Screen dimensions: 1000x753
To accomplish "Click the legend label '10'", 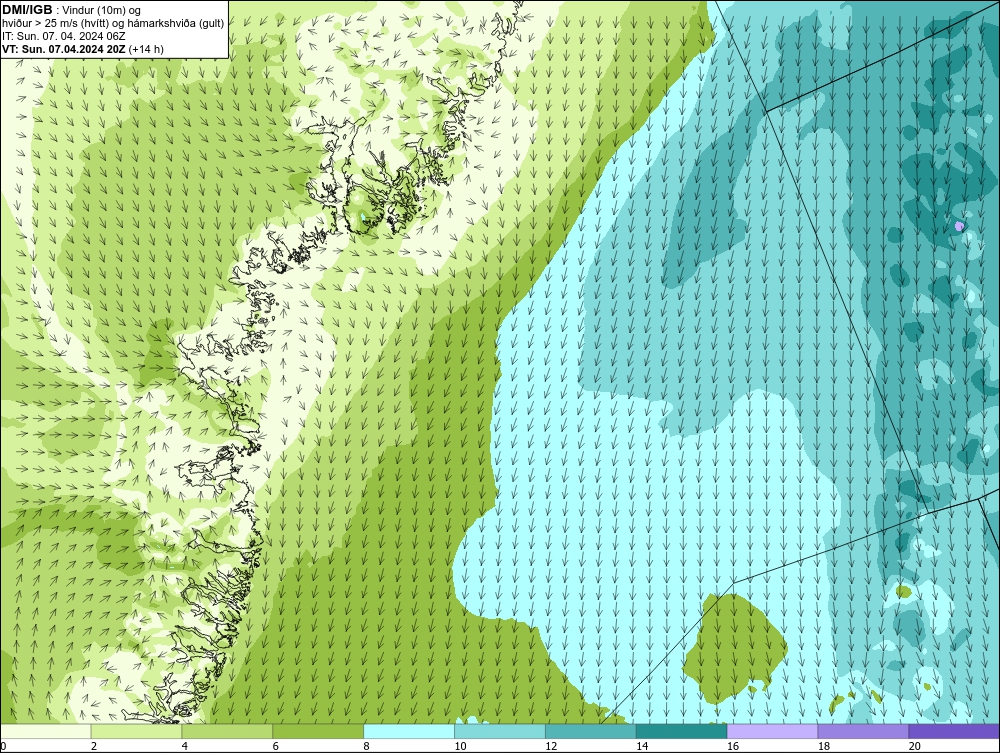I will [x=460, y=746].
